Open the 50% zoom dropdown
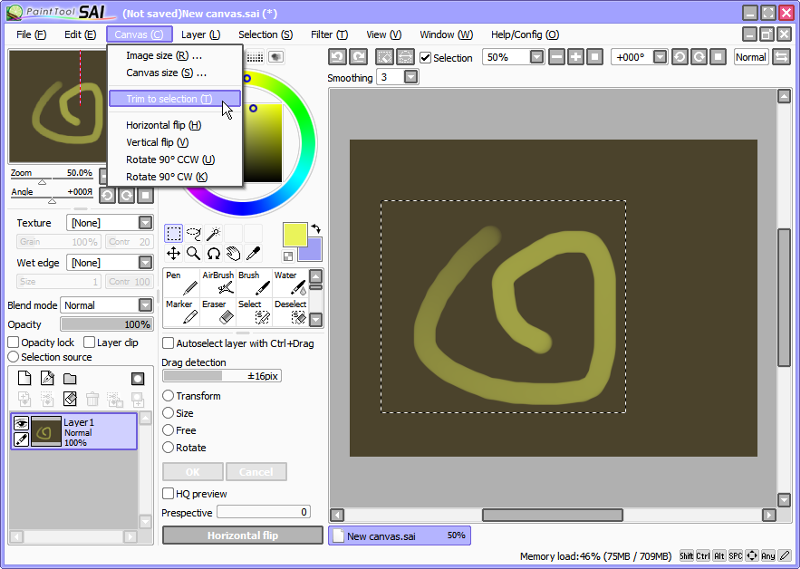 [x=537, y=57]
